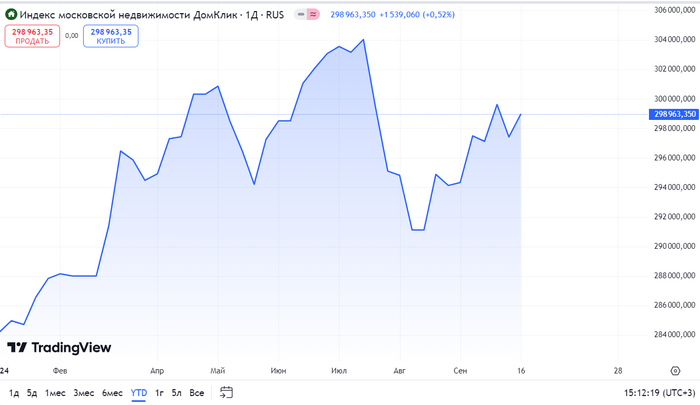Viewport: 700px width, 405px height.
Task: Switch to the 1мес range
Action: point(55,393)
